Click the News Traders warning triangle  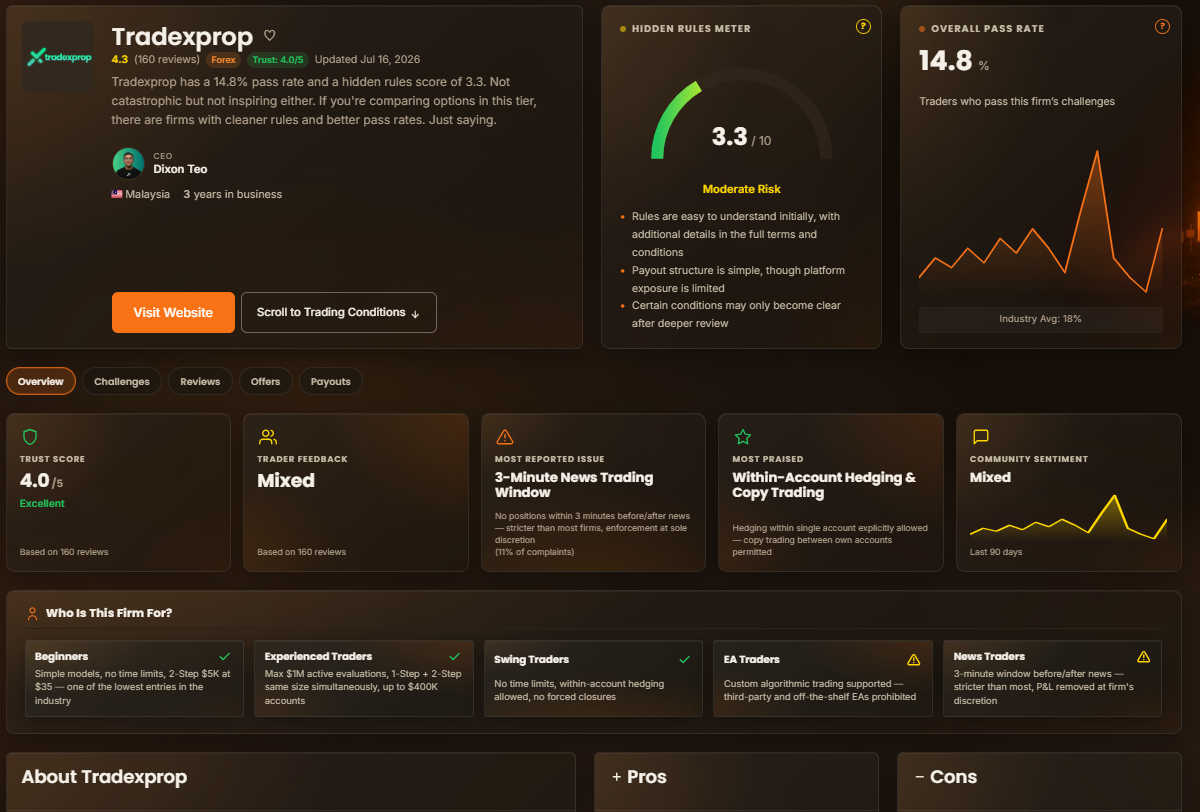(1143, 657)
